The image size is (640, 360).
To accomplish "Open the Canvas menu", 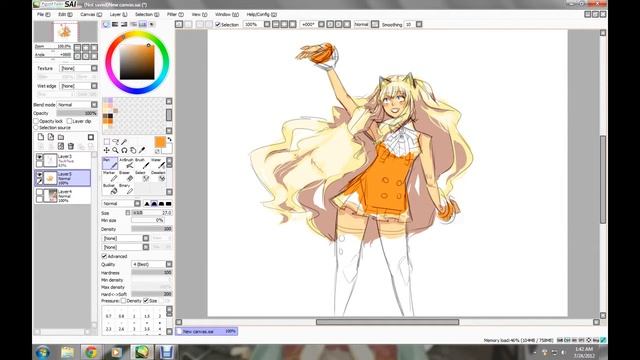I will (x=91, y=14).
